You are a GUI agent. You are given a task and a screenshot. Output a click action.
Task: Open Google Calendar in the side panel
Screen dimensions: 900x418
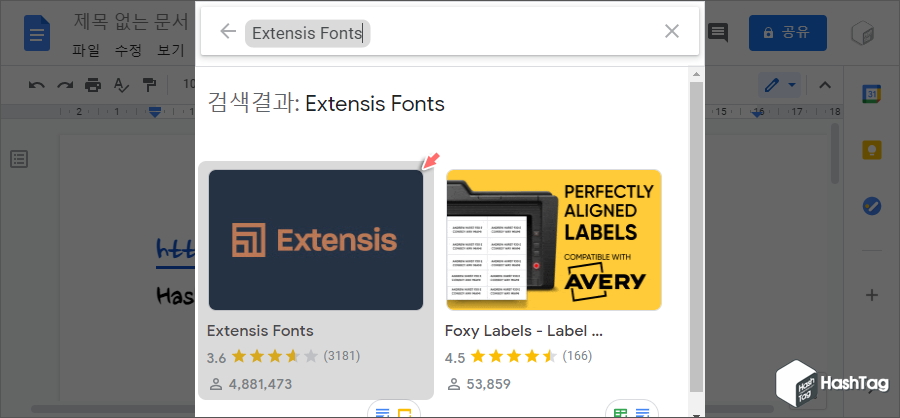click(871, 94)
